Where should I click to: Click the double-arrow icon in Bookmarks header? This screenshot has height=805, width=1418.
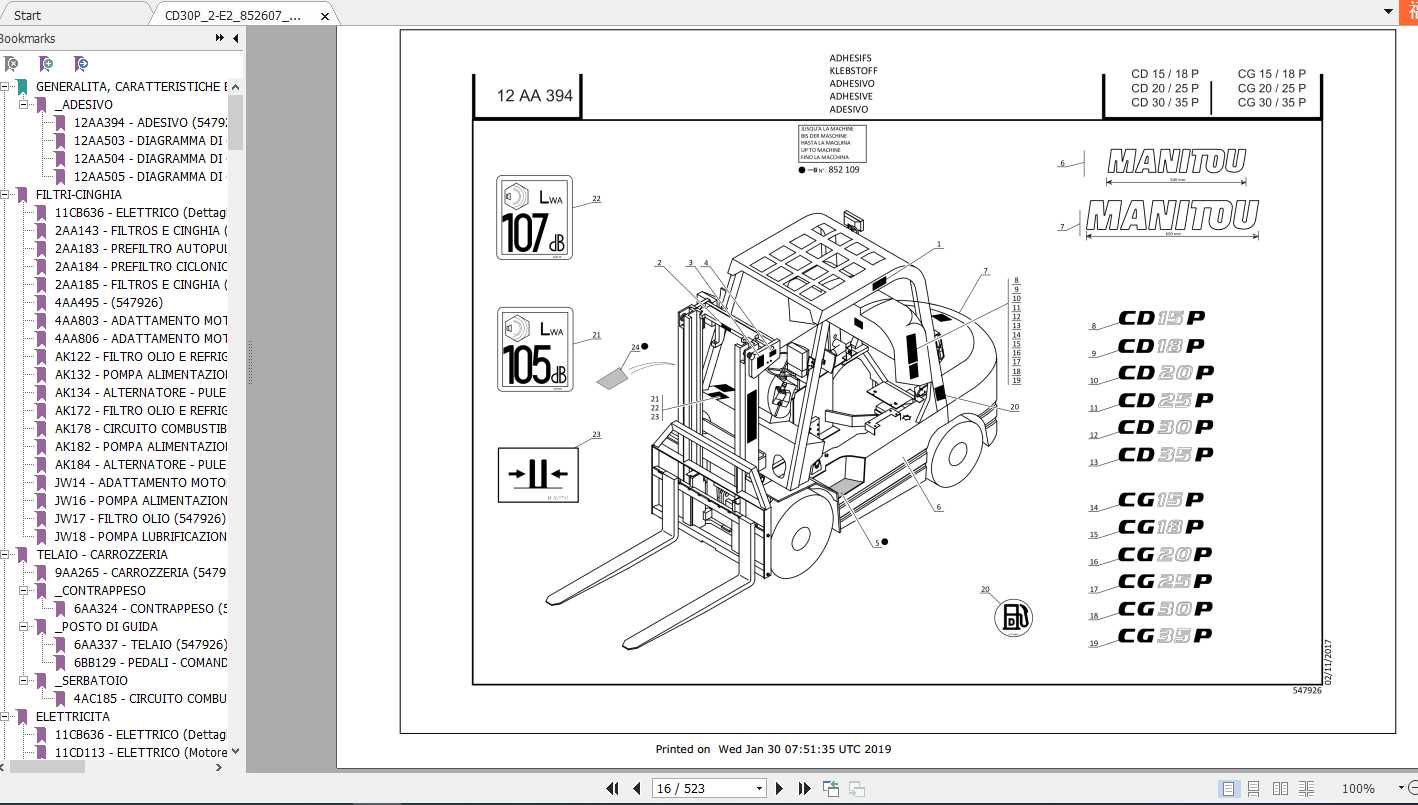[220, 38]
